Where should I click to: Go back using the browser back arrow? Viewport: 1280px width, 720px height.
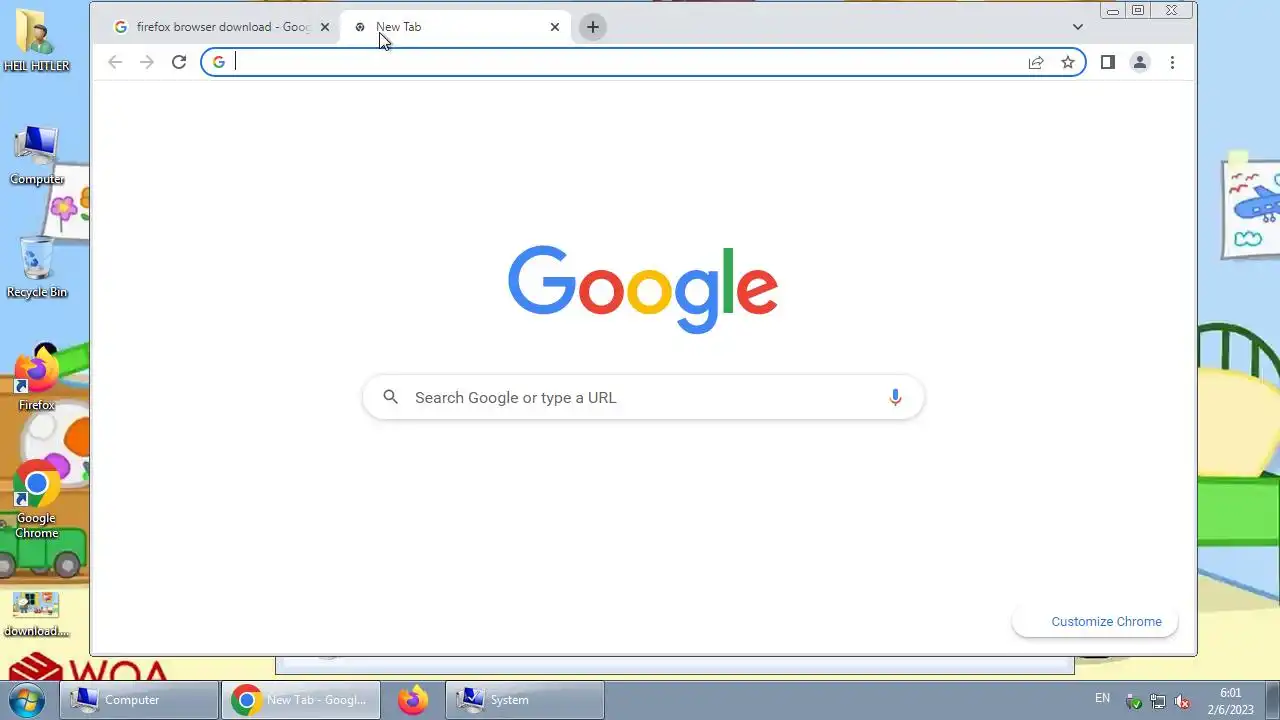point(115,62)
